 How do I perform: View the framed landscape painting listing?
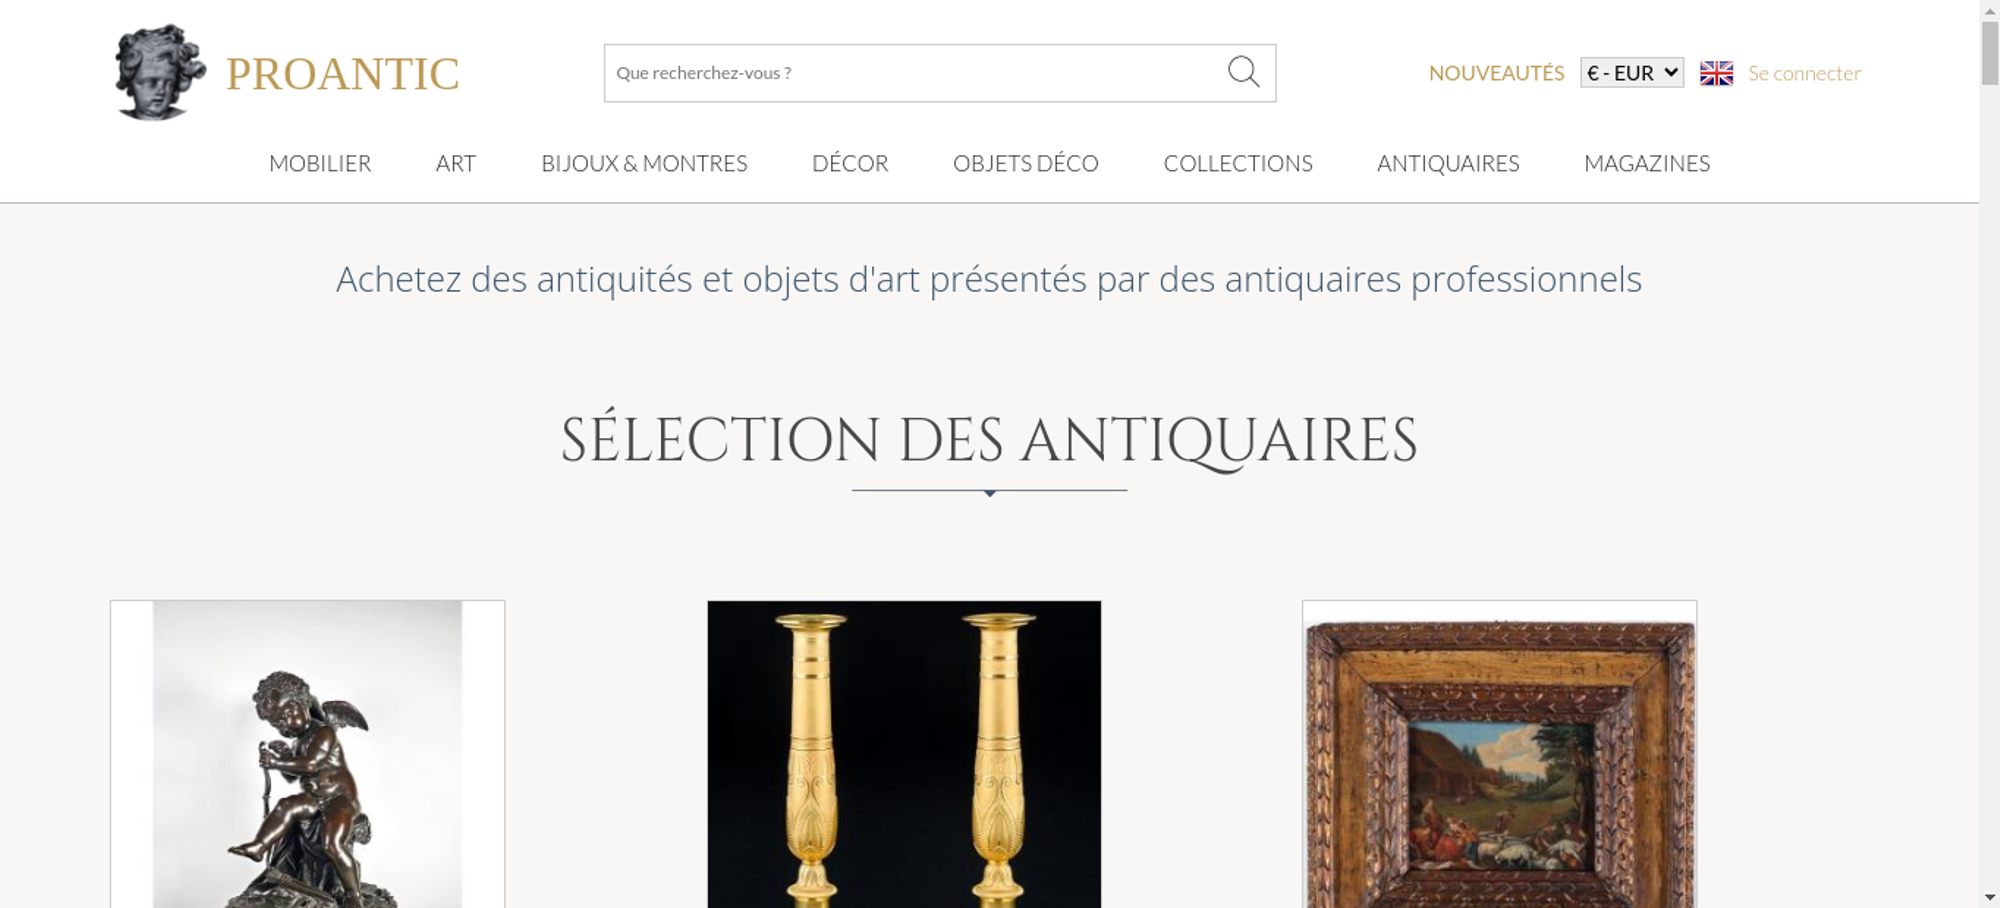(x=1499, y=754)
